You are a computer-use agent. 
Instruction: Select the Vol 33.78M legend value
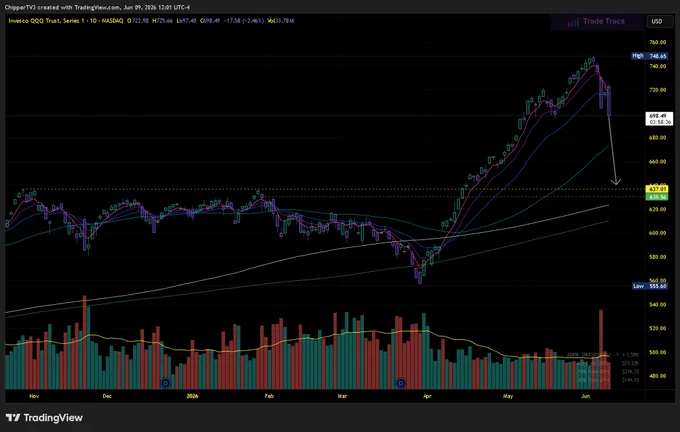pos(281,20)
